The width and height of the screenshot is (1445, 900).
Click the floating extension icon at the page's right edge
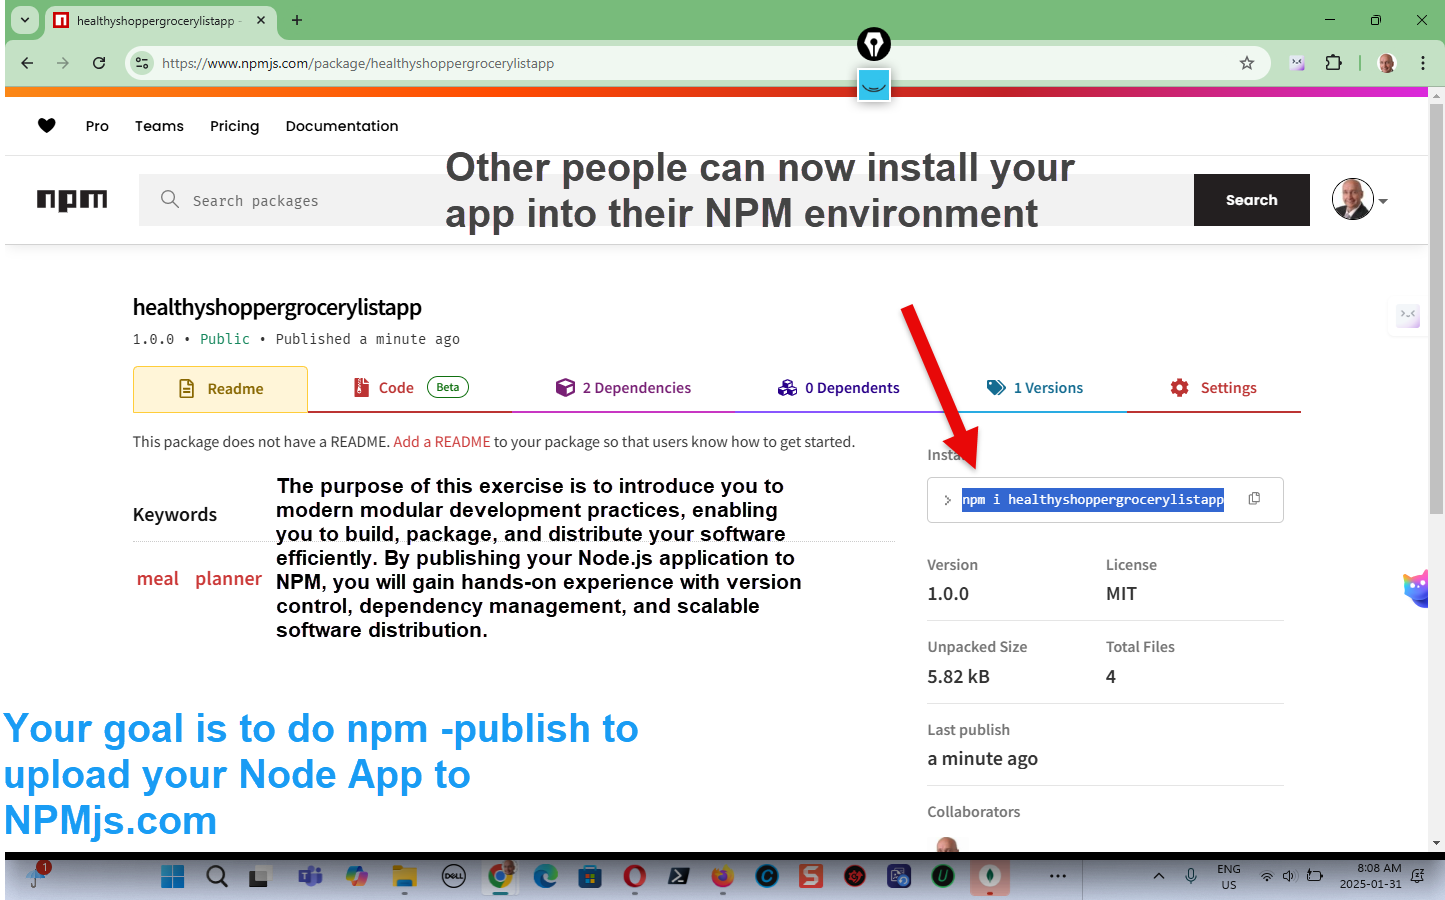(1408, 315)
